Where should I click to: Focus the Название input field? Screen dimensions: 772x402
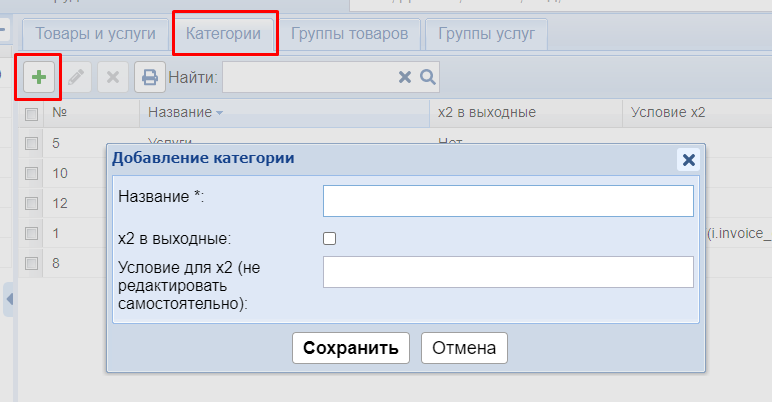pyautogui.click(x=508, y=200)
